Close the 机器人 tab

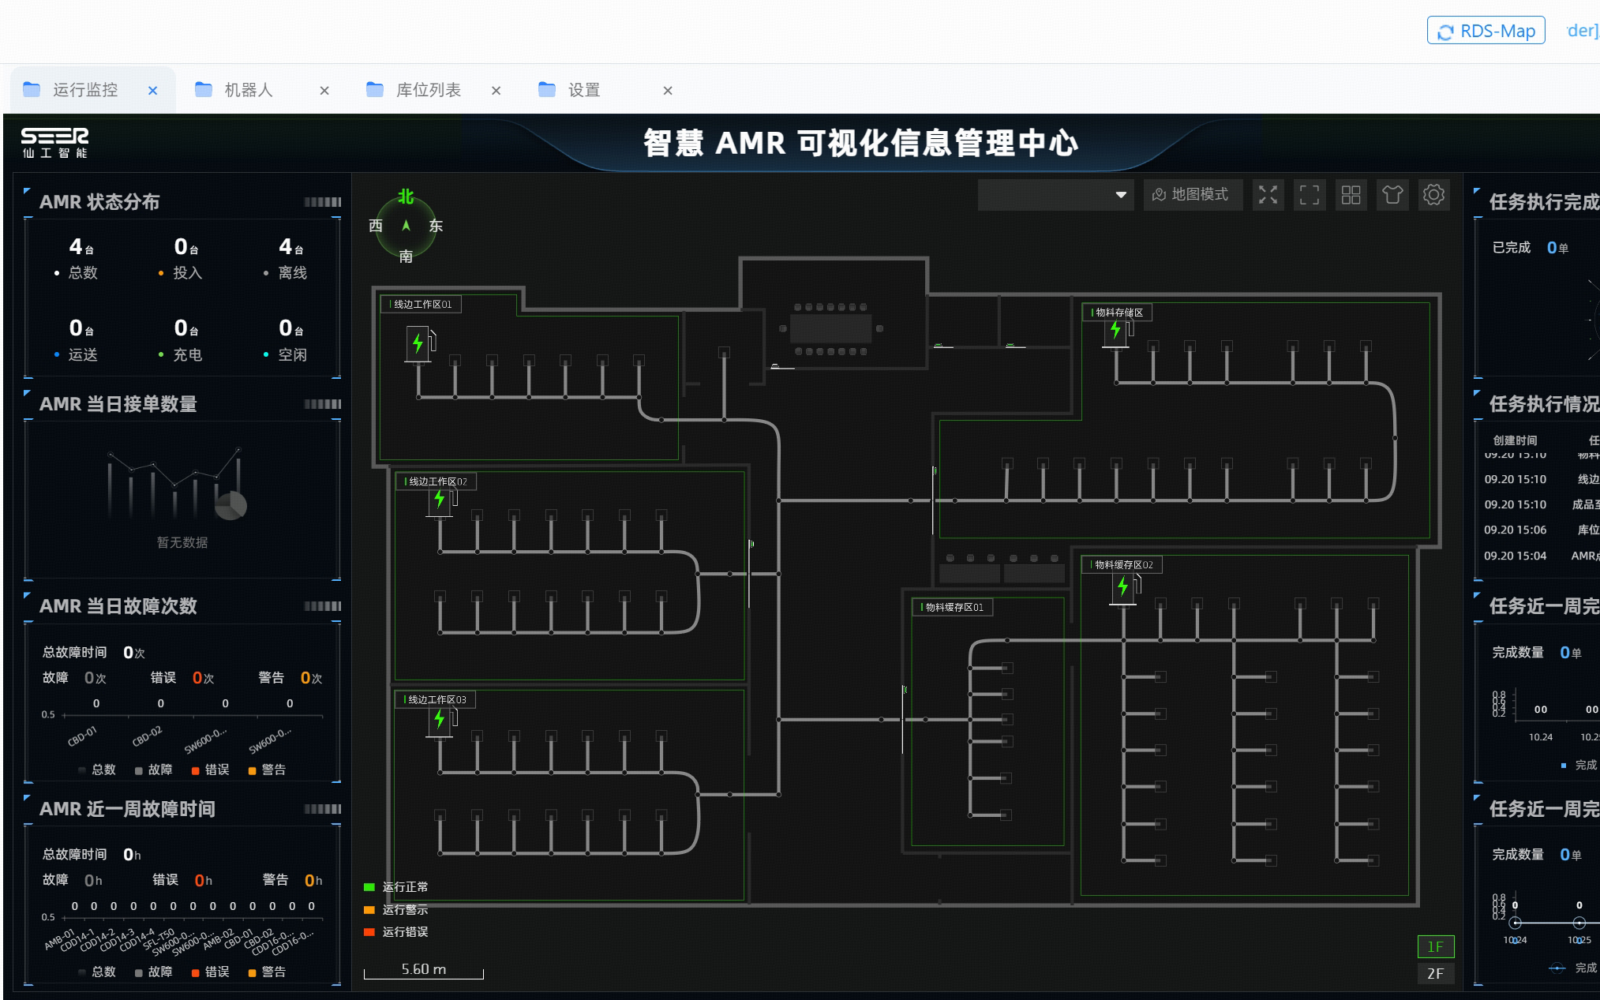coord(324,90)
